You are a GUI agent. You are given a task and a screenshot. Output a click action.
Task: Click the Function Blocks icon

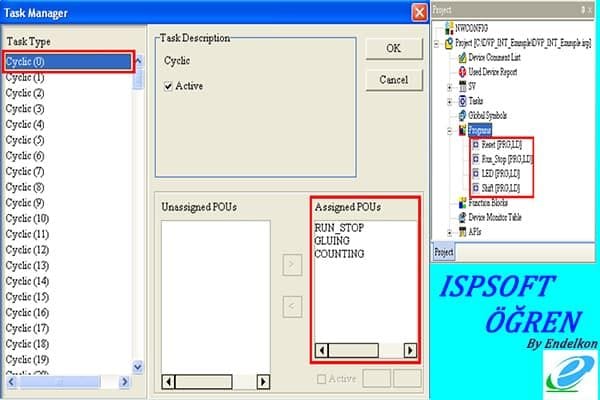point(463,202)
